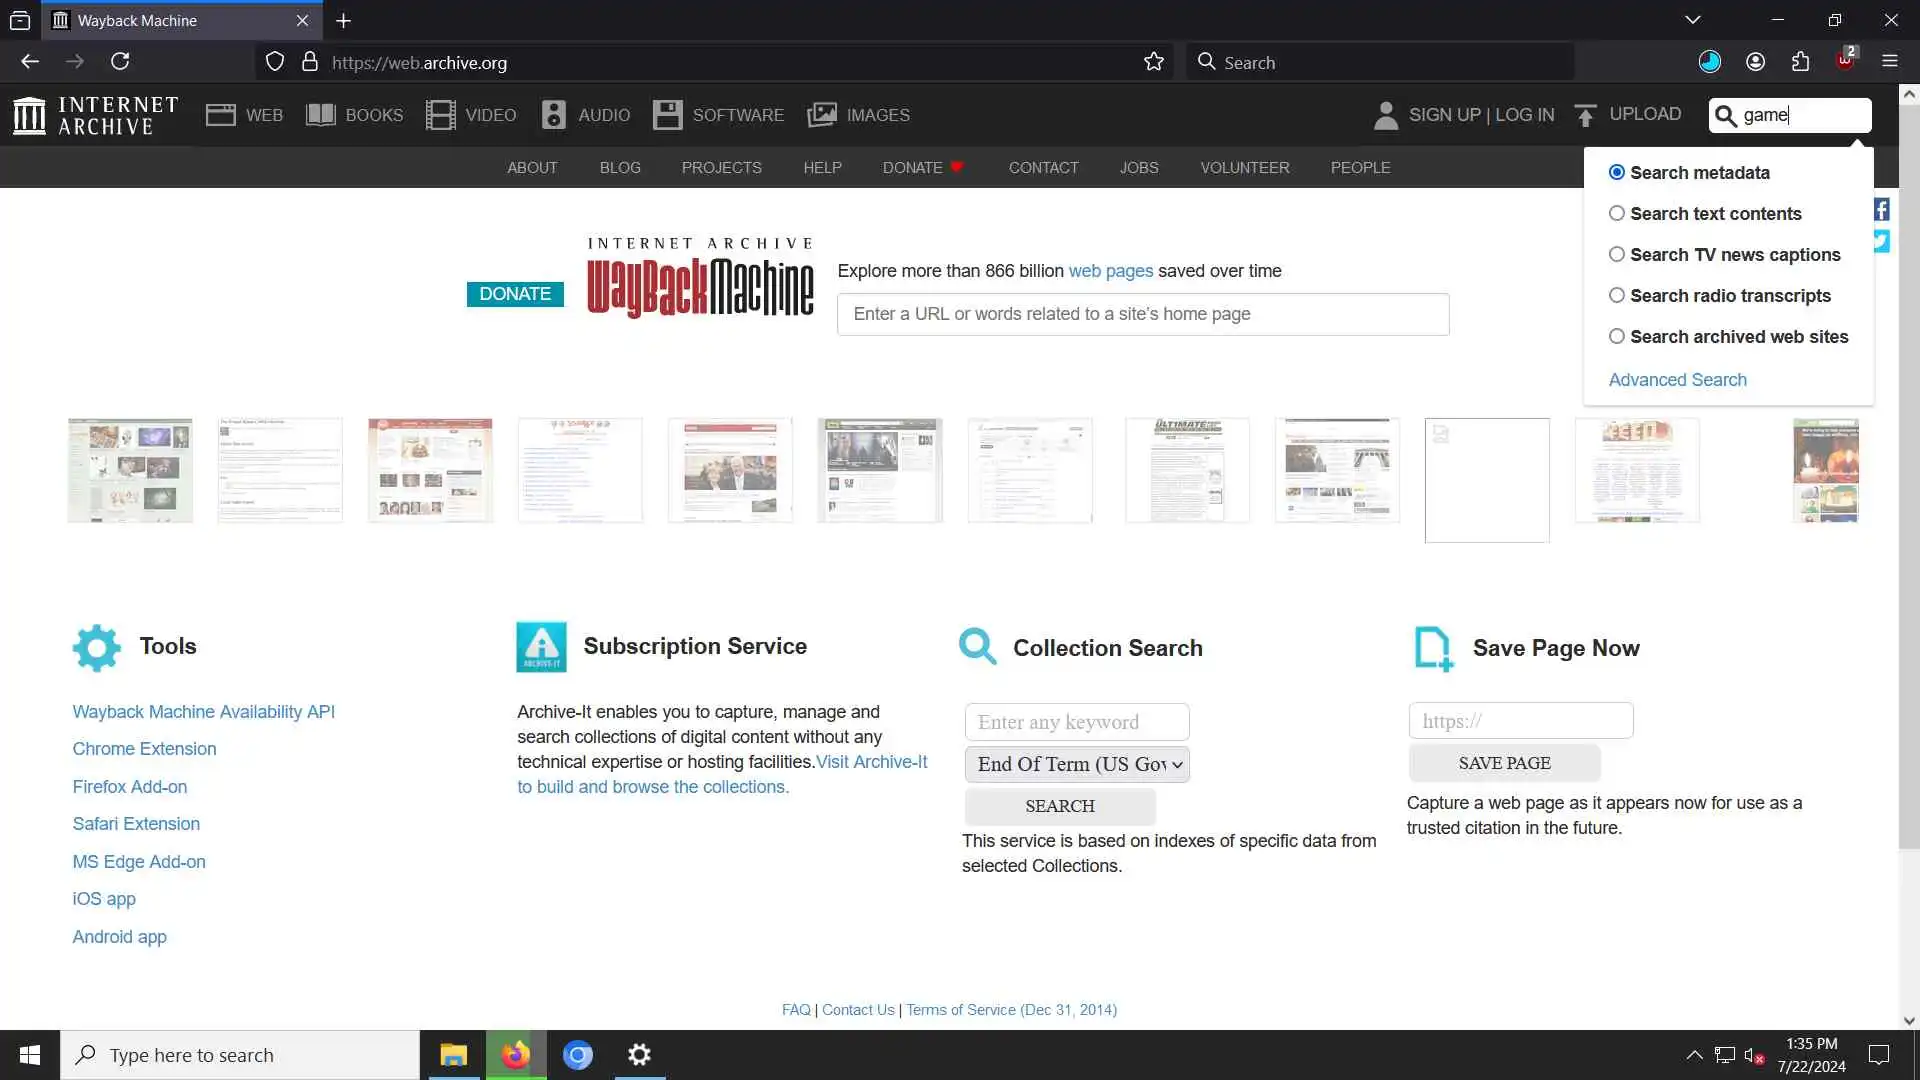Choose Search archived web sites radio
The height and width of the screenshot is (1080, 1920).
[x=1616, y=336]
